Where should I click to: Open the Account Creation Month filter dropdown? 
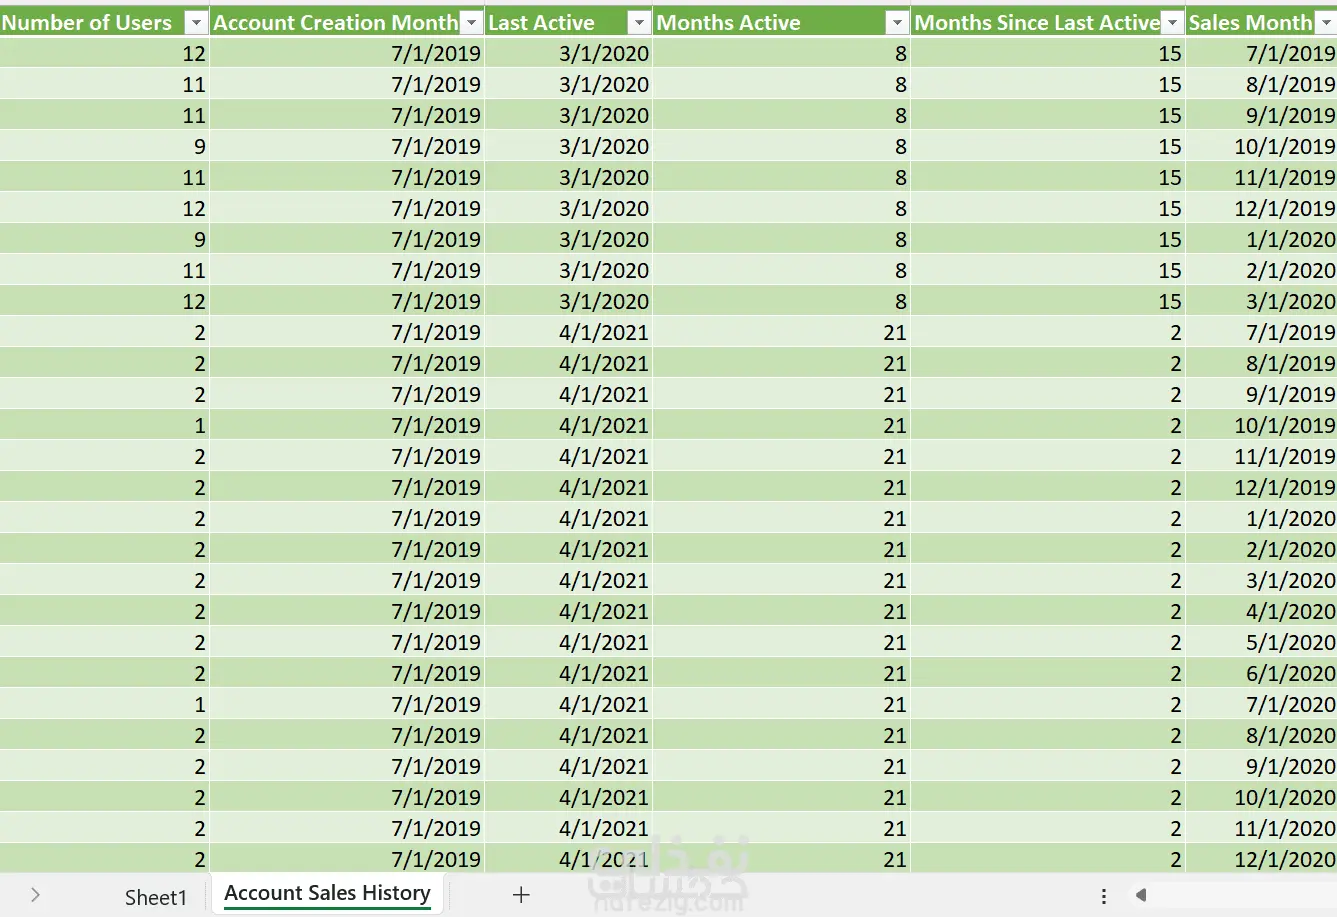tap(471, 23)
